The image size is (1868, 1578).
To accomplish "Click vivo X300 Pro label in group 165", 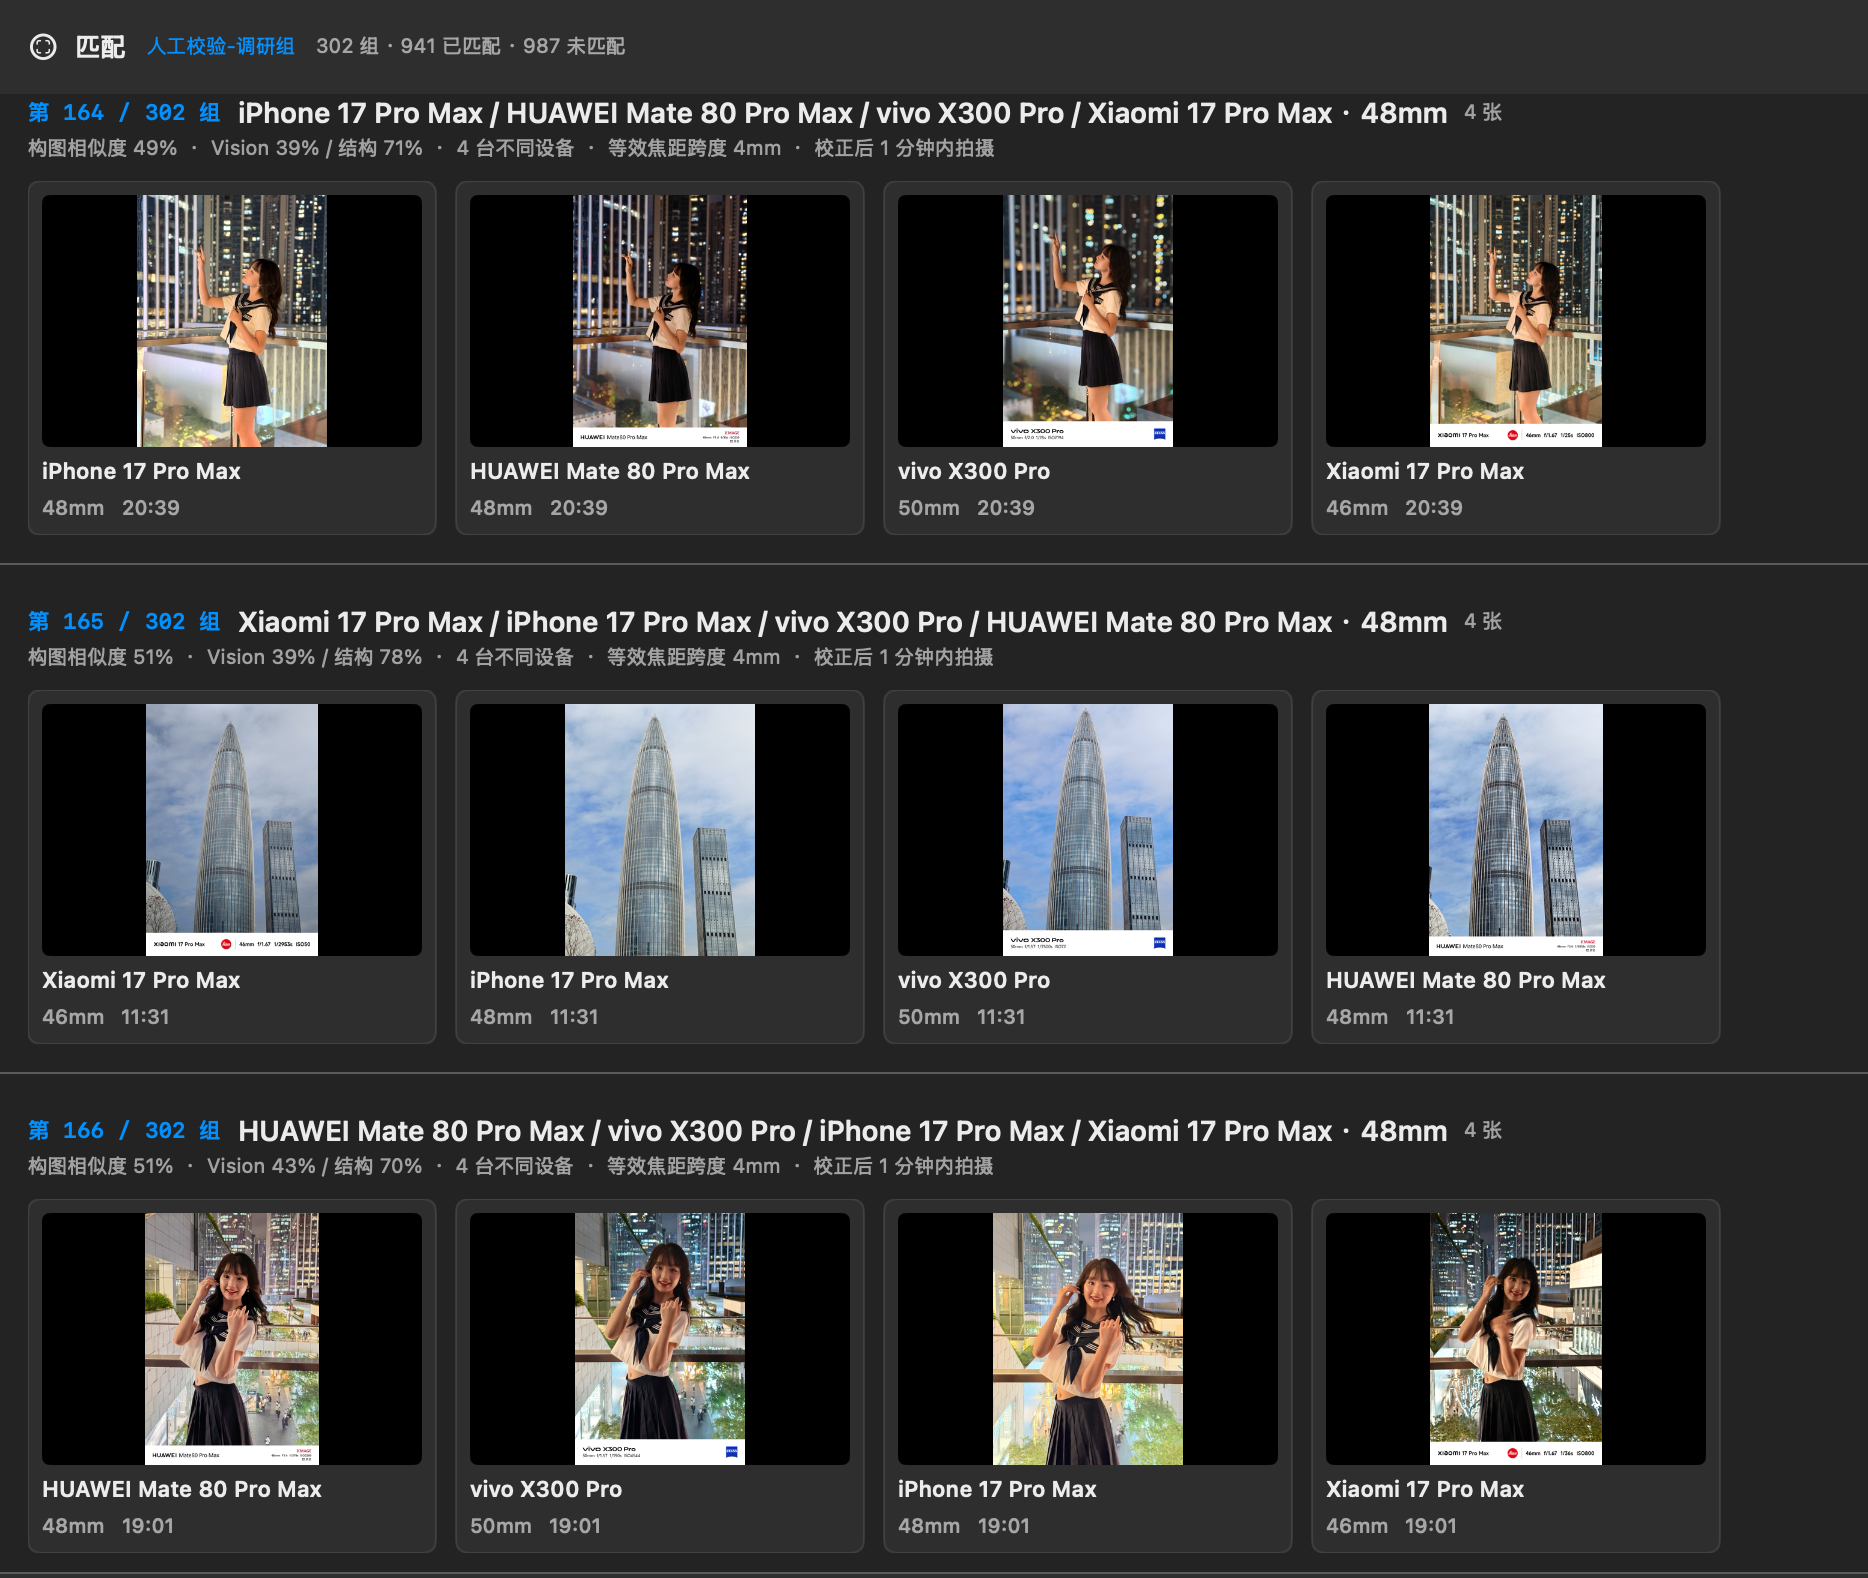I will click(x=974, y=980).
